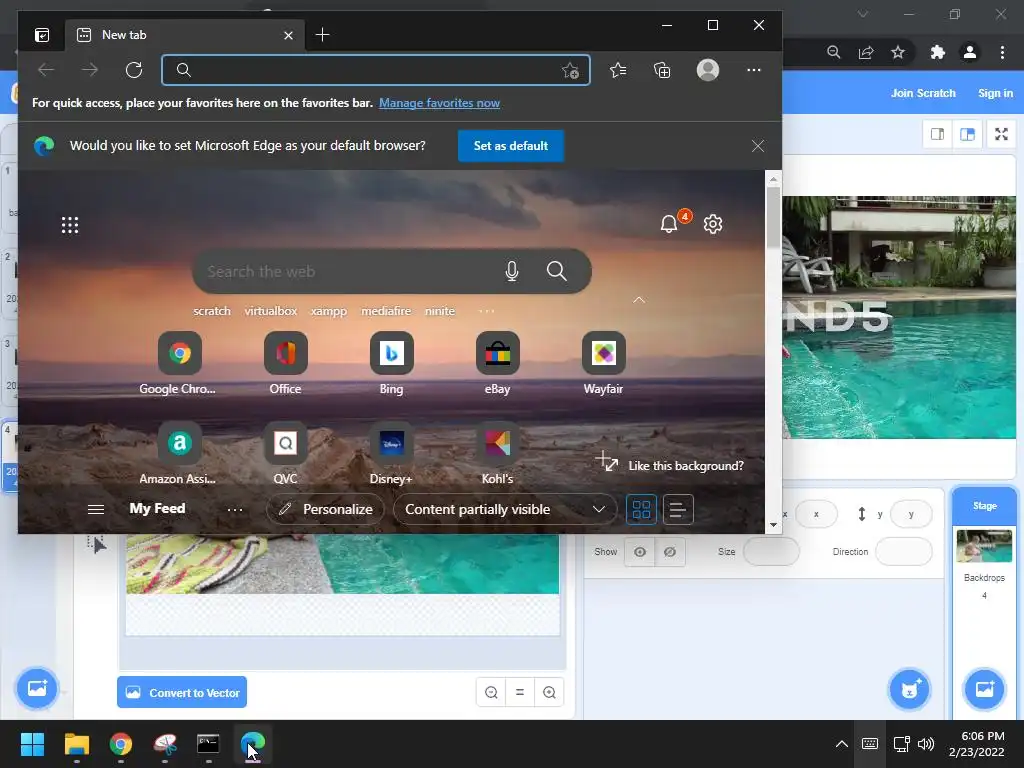Image resolution: width=1024 pixels, height=768 pixels.
Task: Select the virtualbox search suggestion
Action: point(270,311)
